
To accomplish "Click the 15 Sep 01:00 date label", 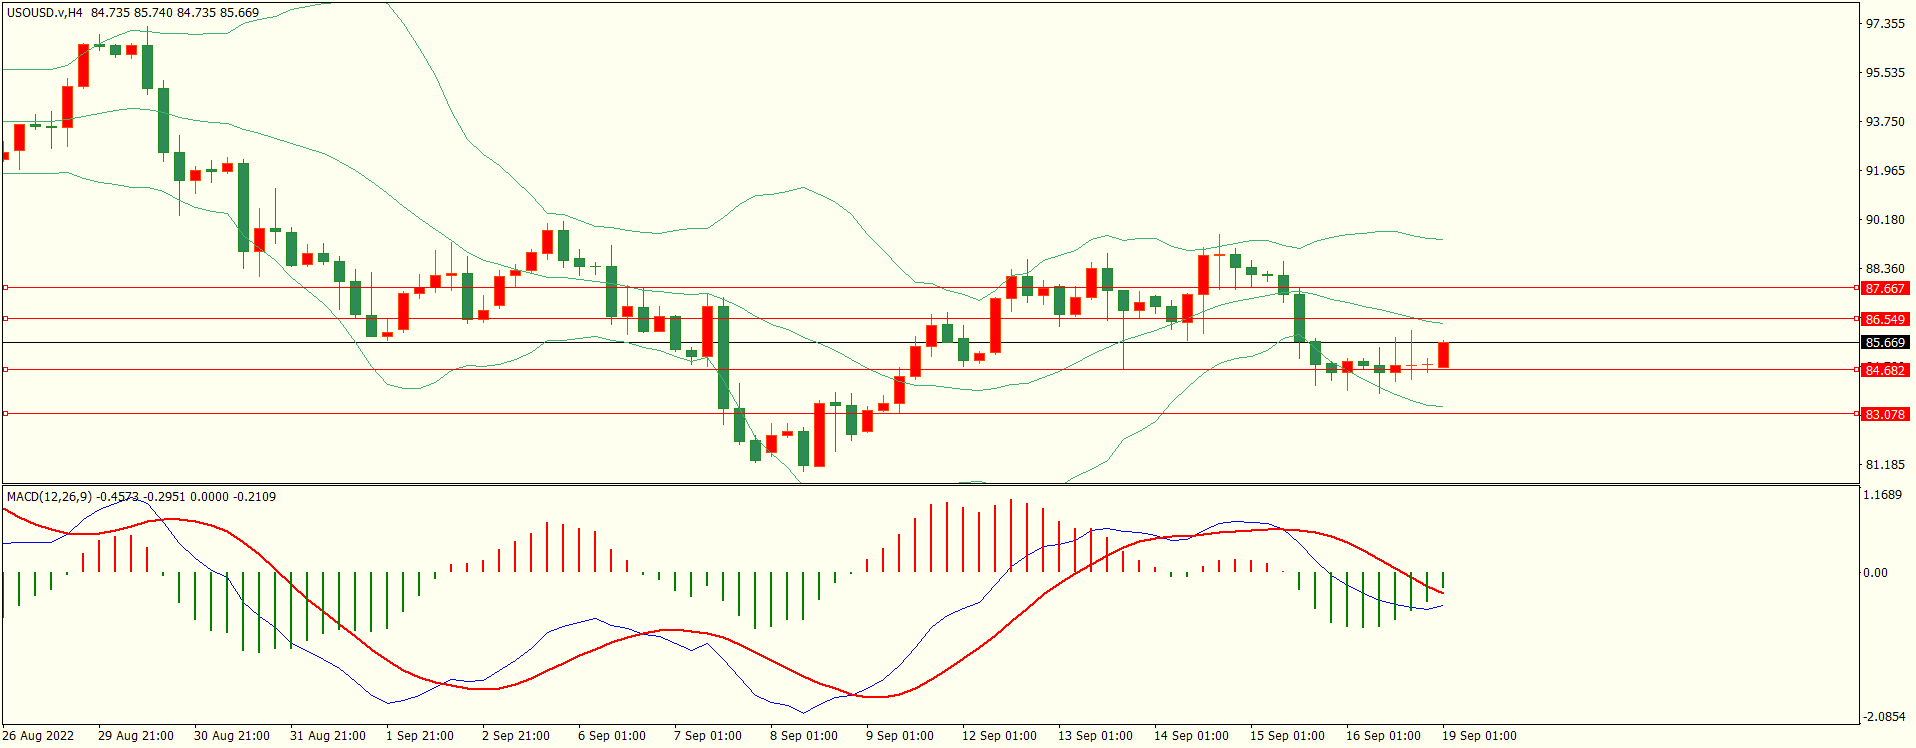I will click(x=1287, y=736).
